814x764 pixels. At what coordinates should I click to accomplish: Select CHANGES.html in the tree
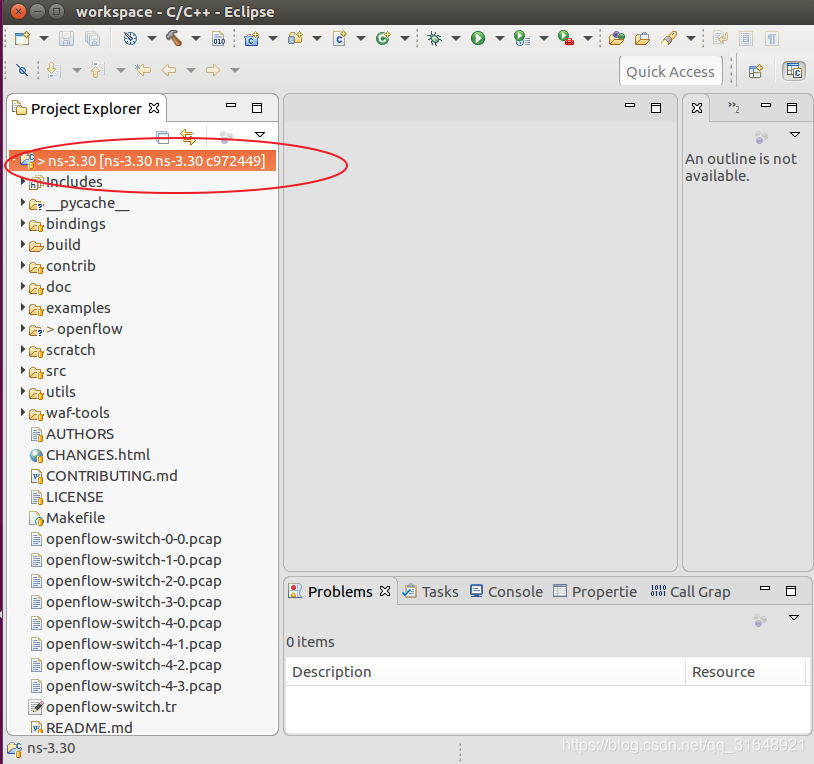click(x=90, y=455)
